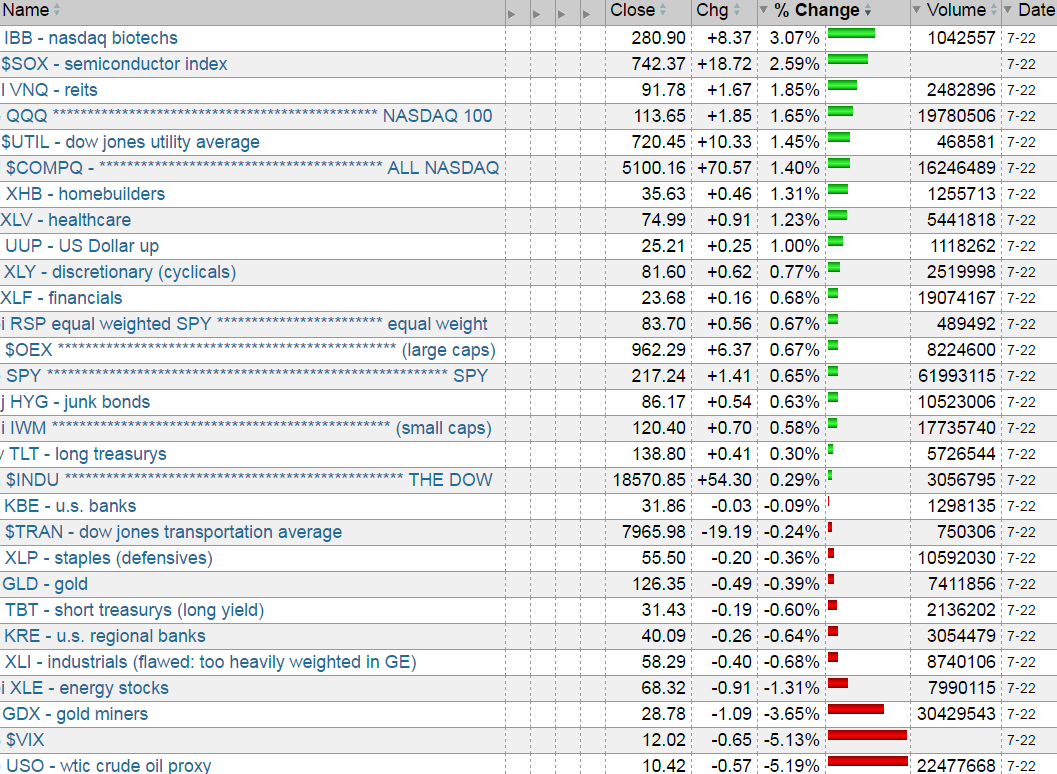Open the XLY - discretionary (cyclicals) link
The height and width of the screenshot is (774, 1057).
(120, 272)
